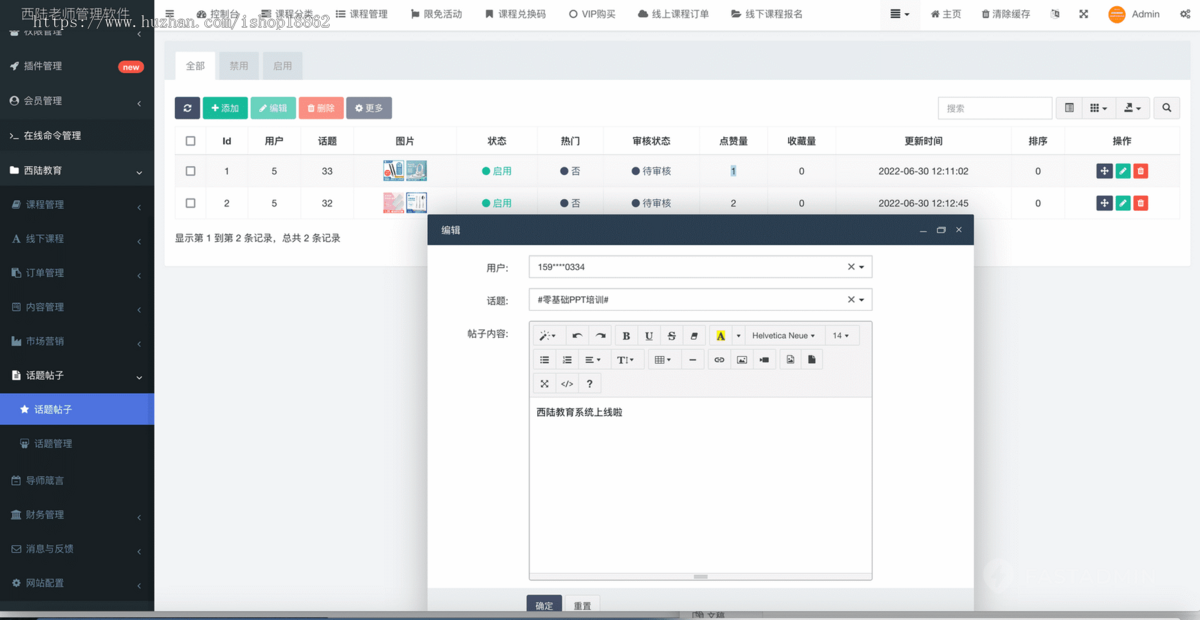
Task: Switch to the 禁用 tab
Action: 238,65
